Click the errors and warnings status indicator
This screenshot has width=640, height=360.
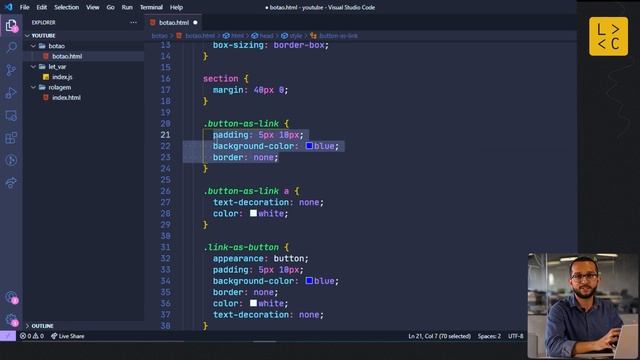point(32,336)
